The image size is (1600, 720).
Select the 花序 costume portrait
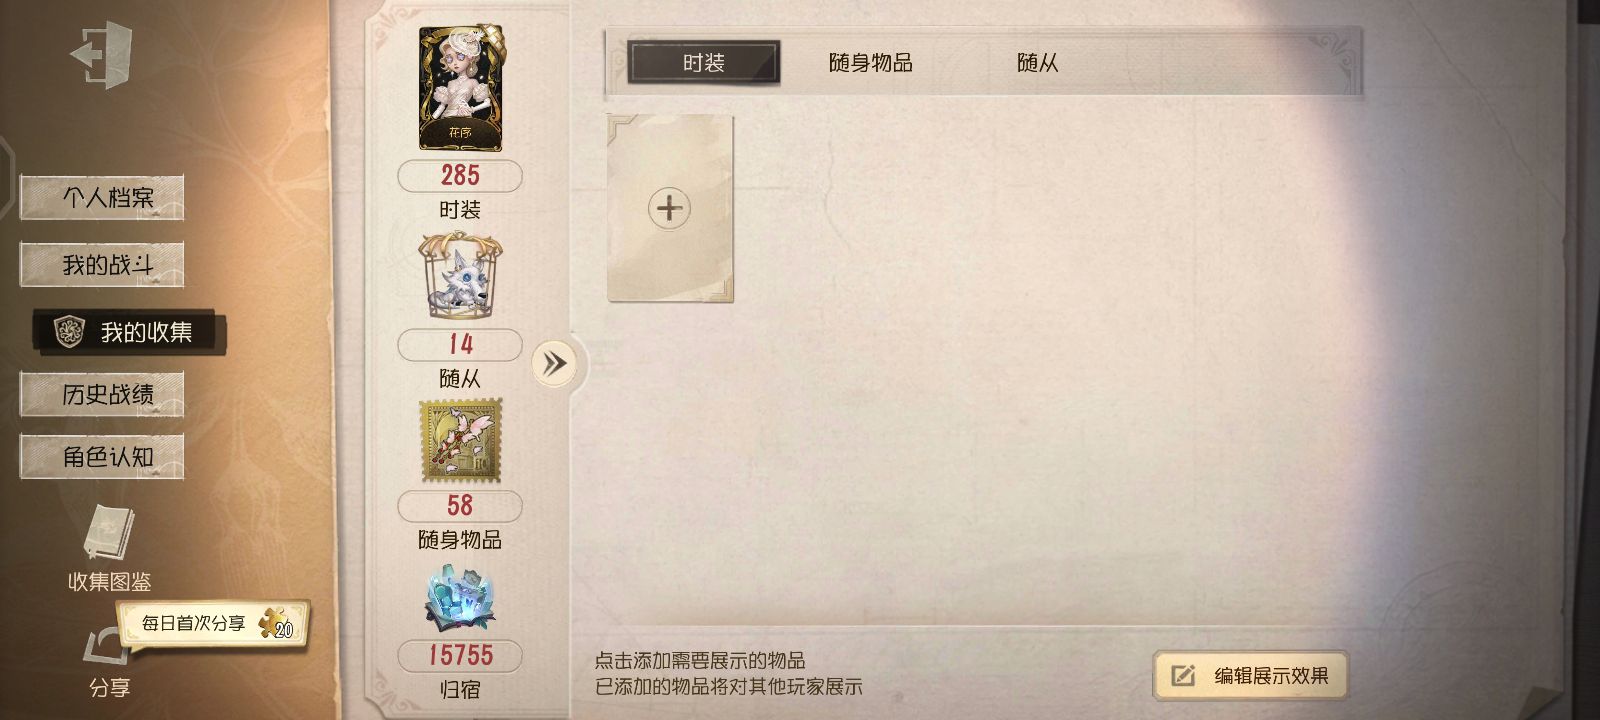pyautogui.click(x=460, y=88)
